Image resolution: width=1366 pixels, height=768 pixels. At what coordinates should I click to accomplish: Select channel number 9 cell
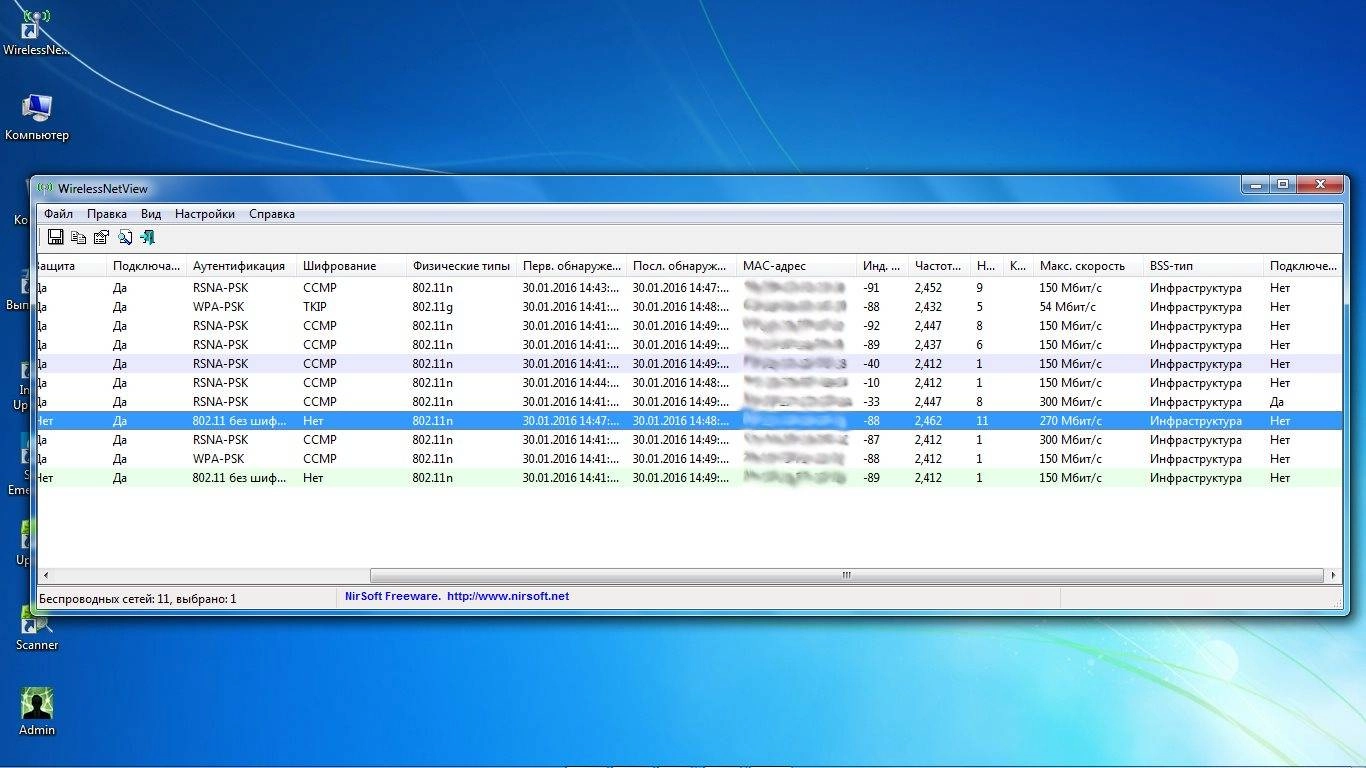point(980,288)
